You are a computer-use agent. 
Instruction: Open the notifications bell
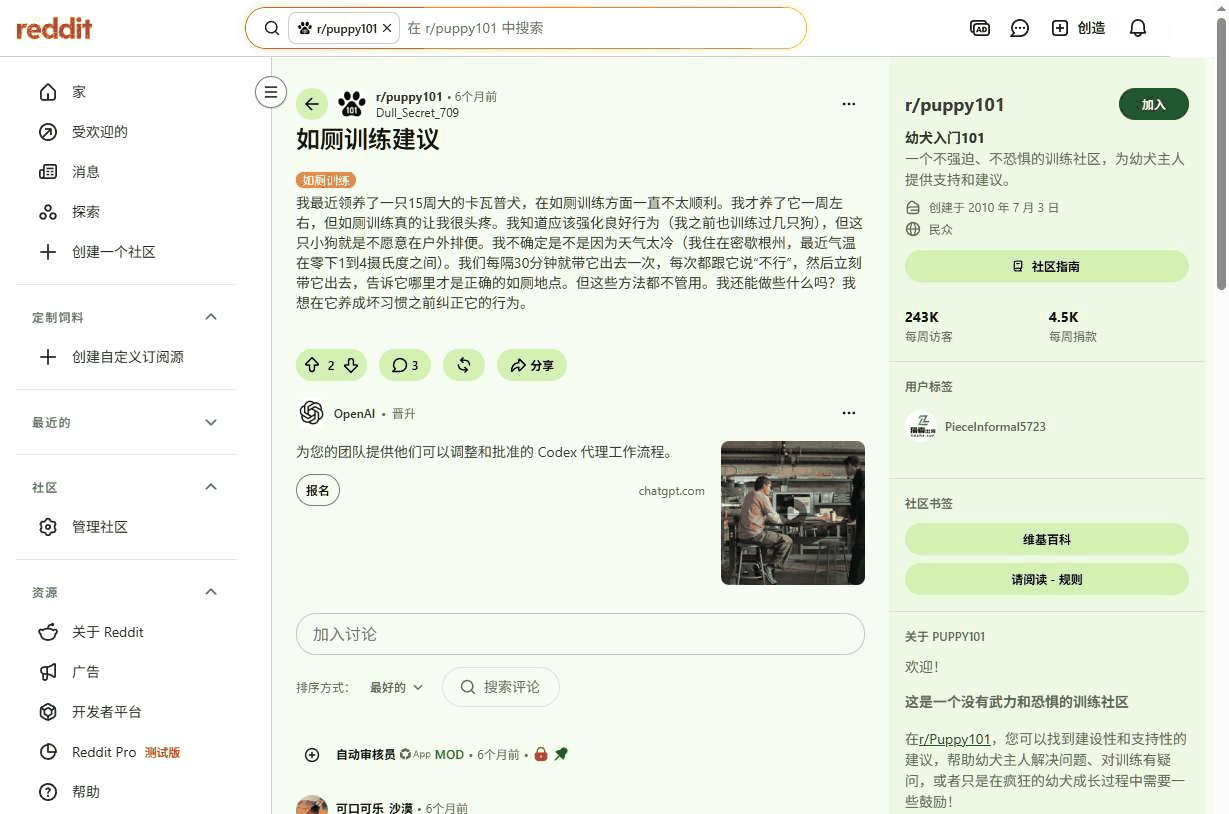pos(1138,28)
